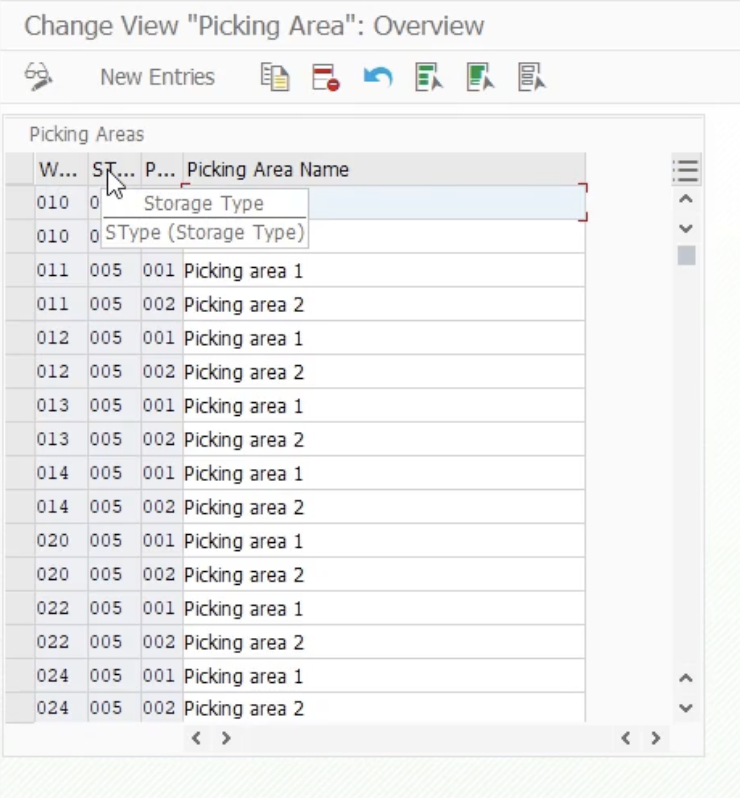
Task: Click the Select All toolbar icon
Action: [429, 77]
